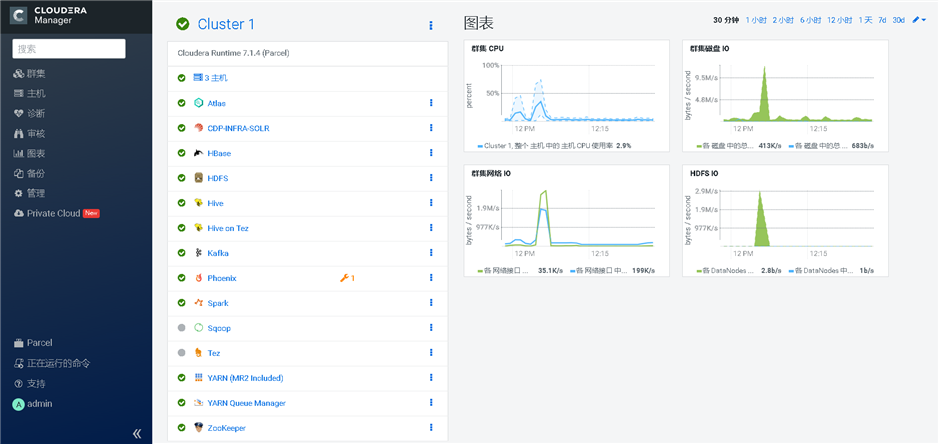Screen dimensions: 939x444
Task: Open Spark actions kebab menu
Action: pos(431,303)
